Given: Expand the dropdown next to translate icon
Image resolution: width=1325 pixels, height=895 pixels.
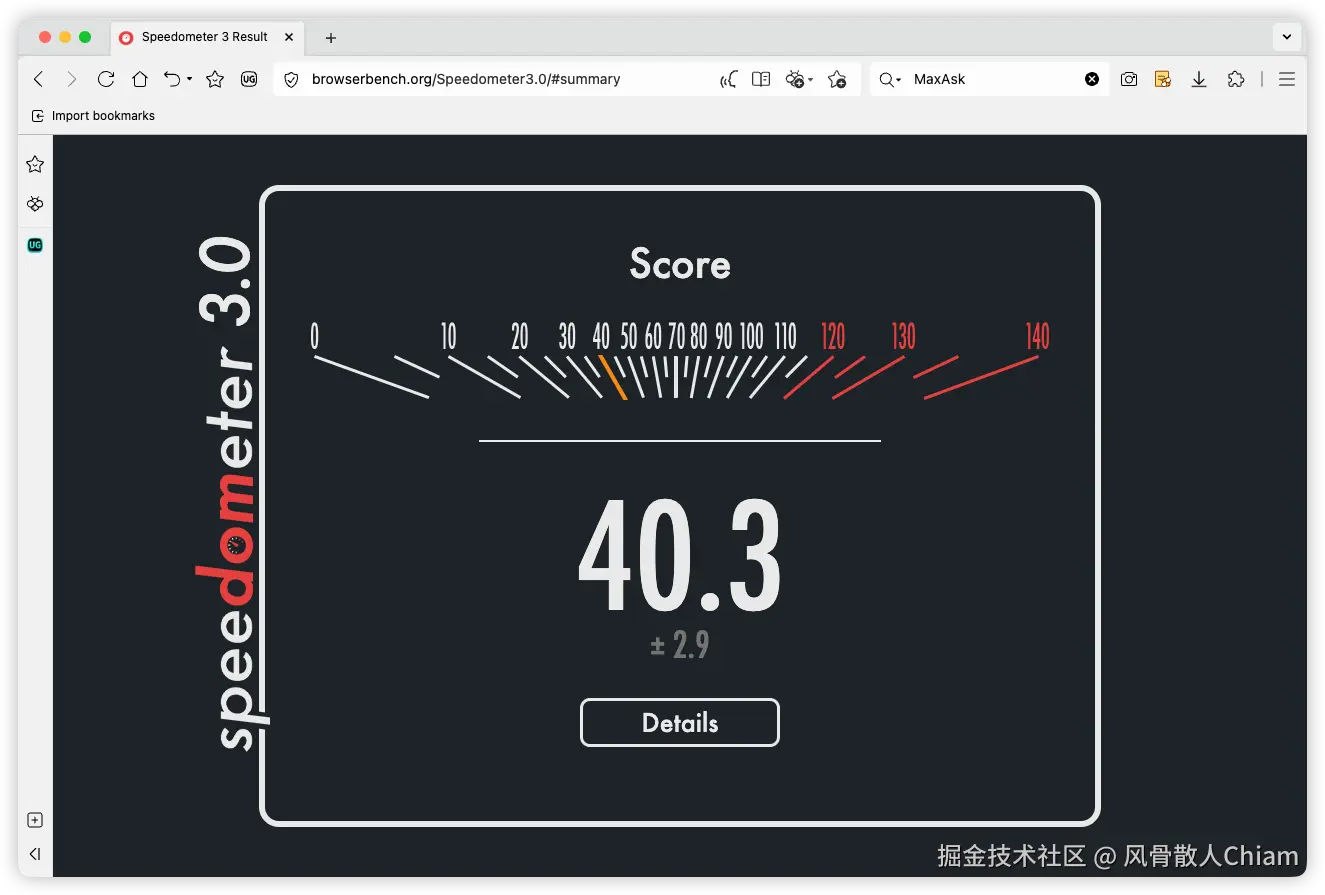Looking at the screenshot, I should [811, 80].
